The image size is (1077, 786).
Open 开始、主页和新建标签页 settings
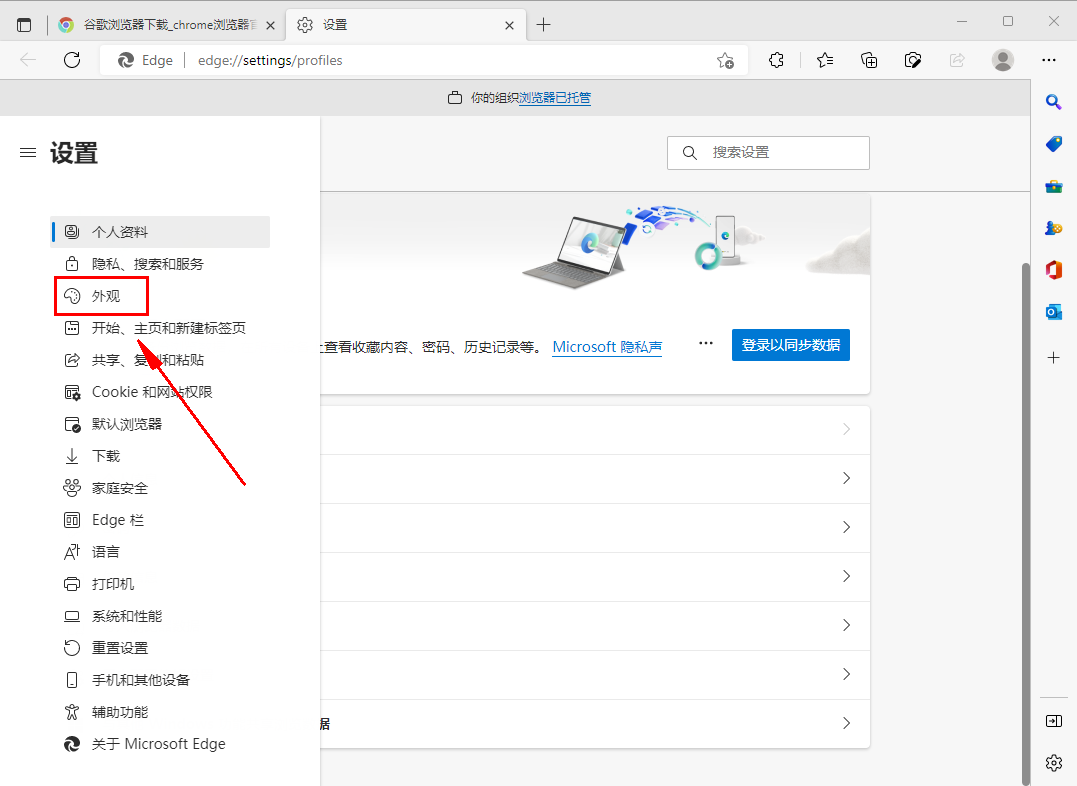(x=161, y=328)
